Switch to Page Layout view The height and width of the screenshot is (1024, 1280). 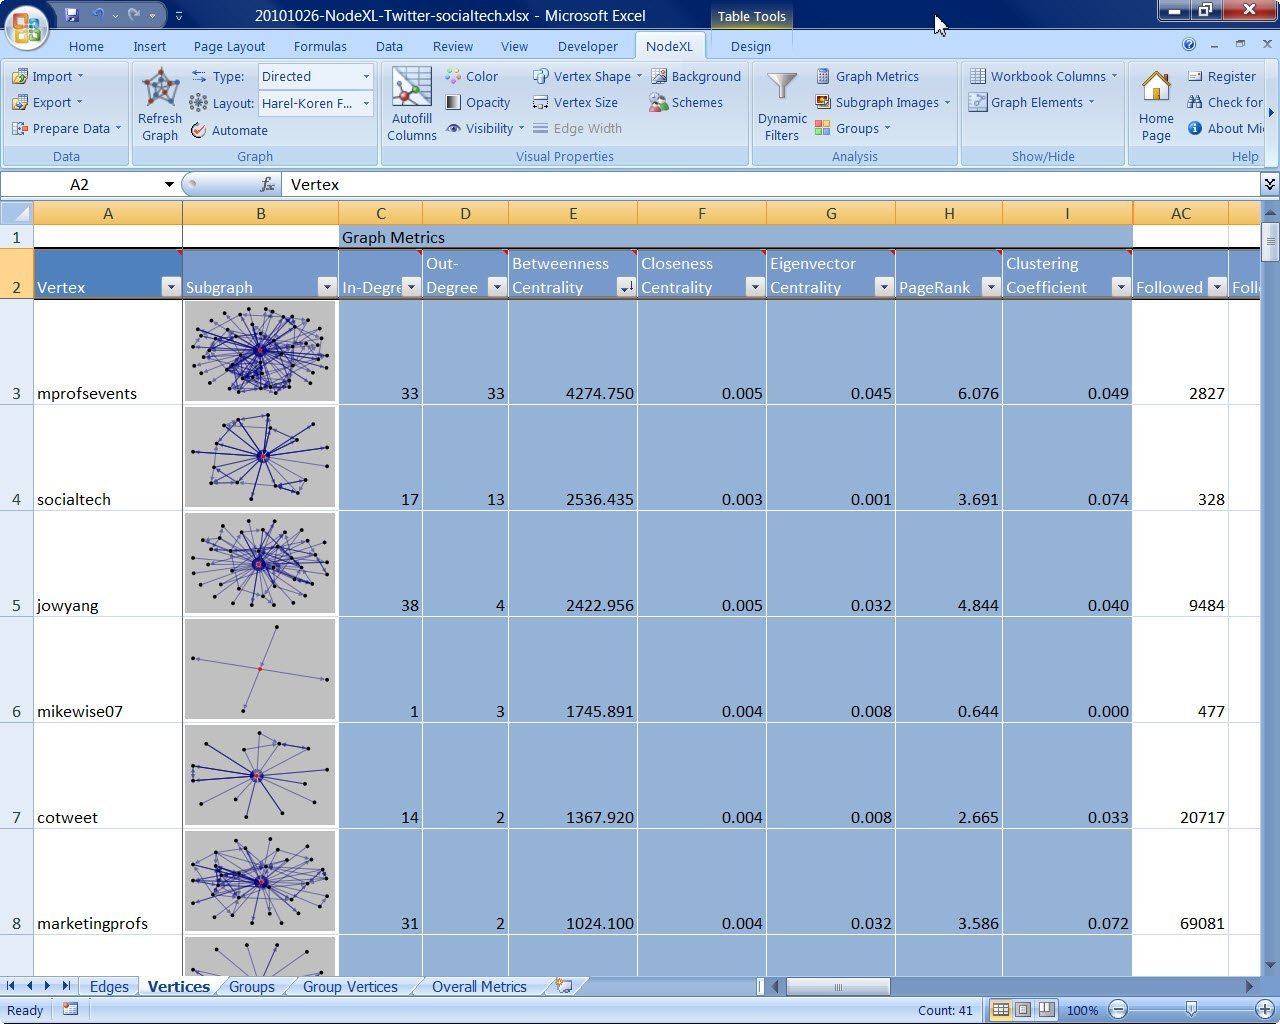pos(1023,1010)
